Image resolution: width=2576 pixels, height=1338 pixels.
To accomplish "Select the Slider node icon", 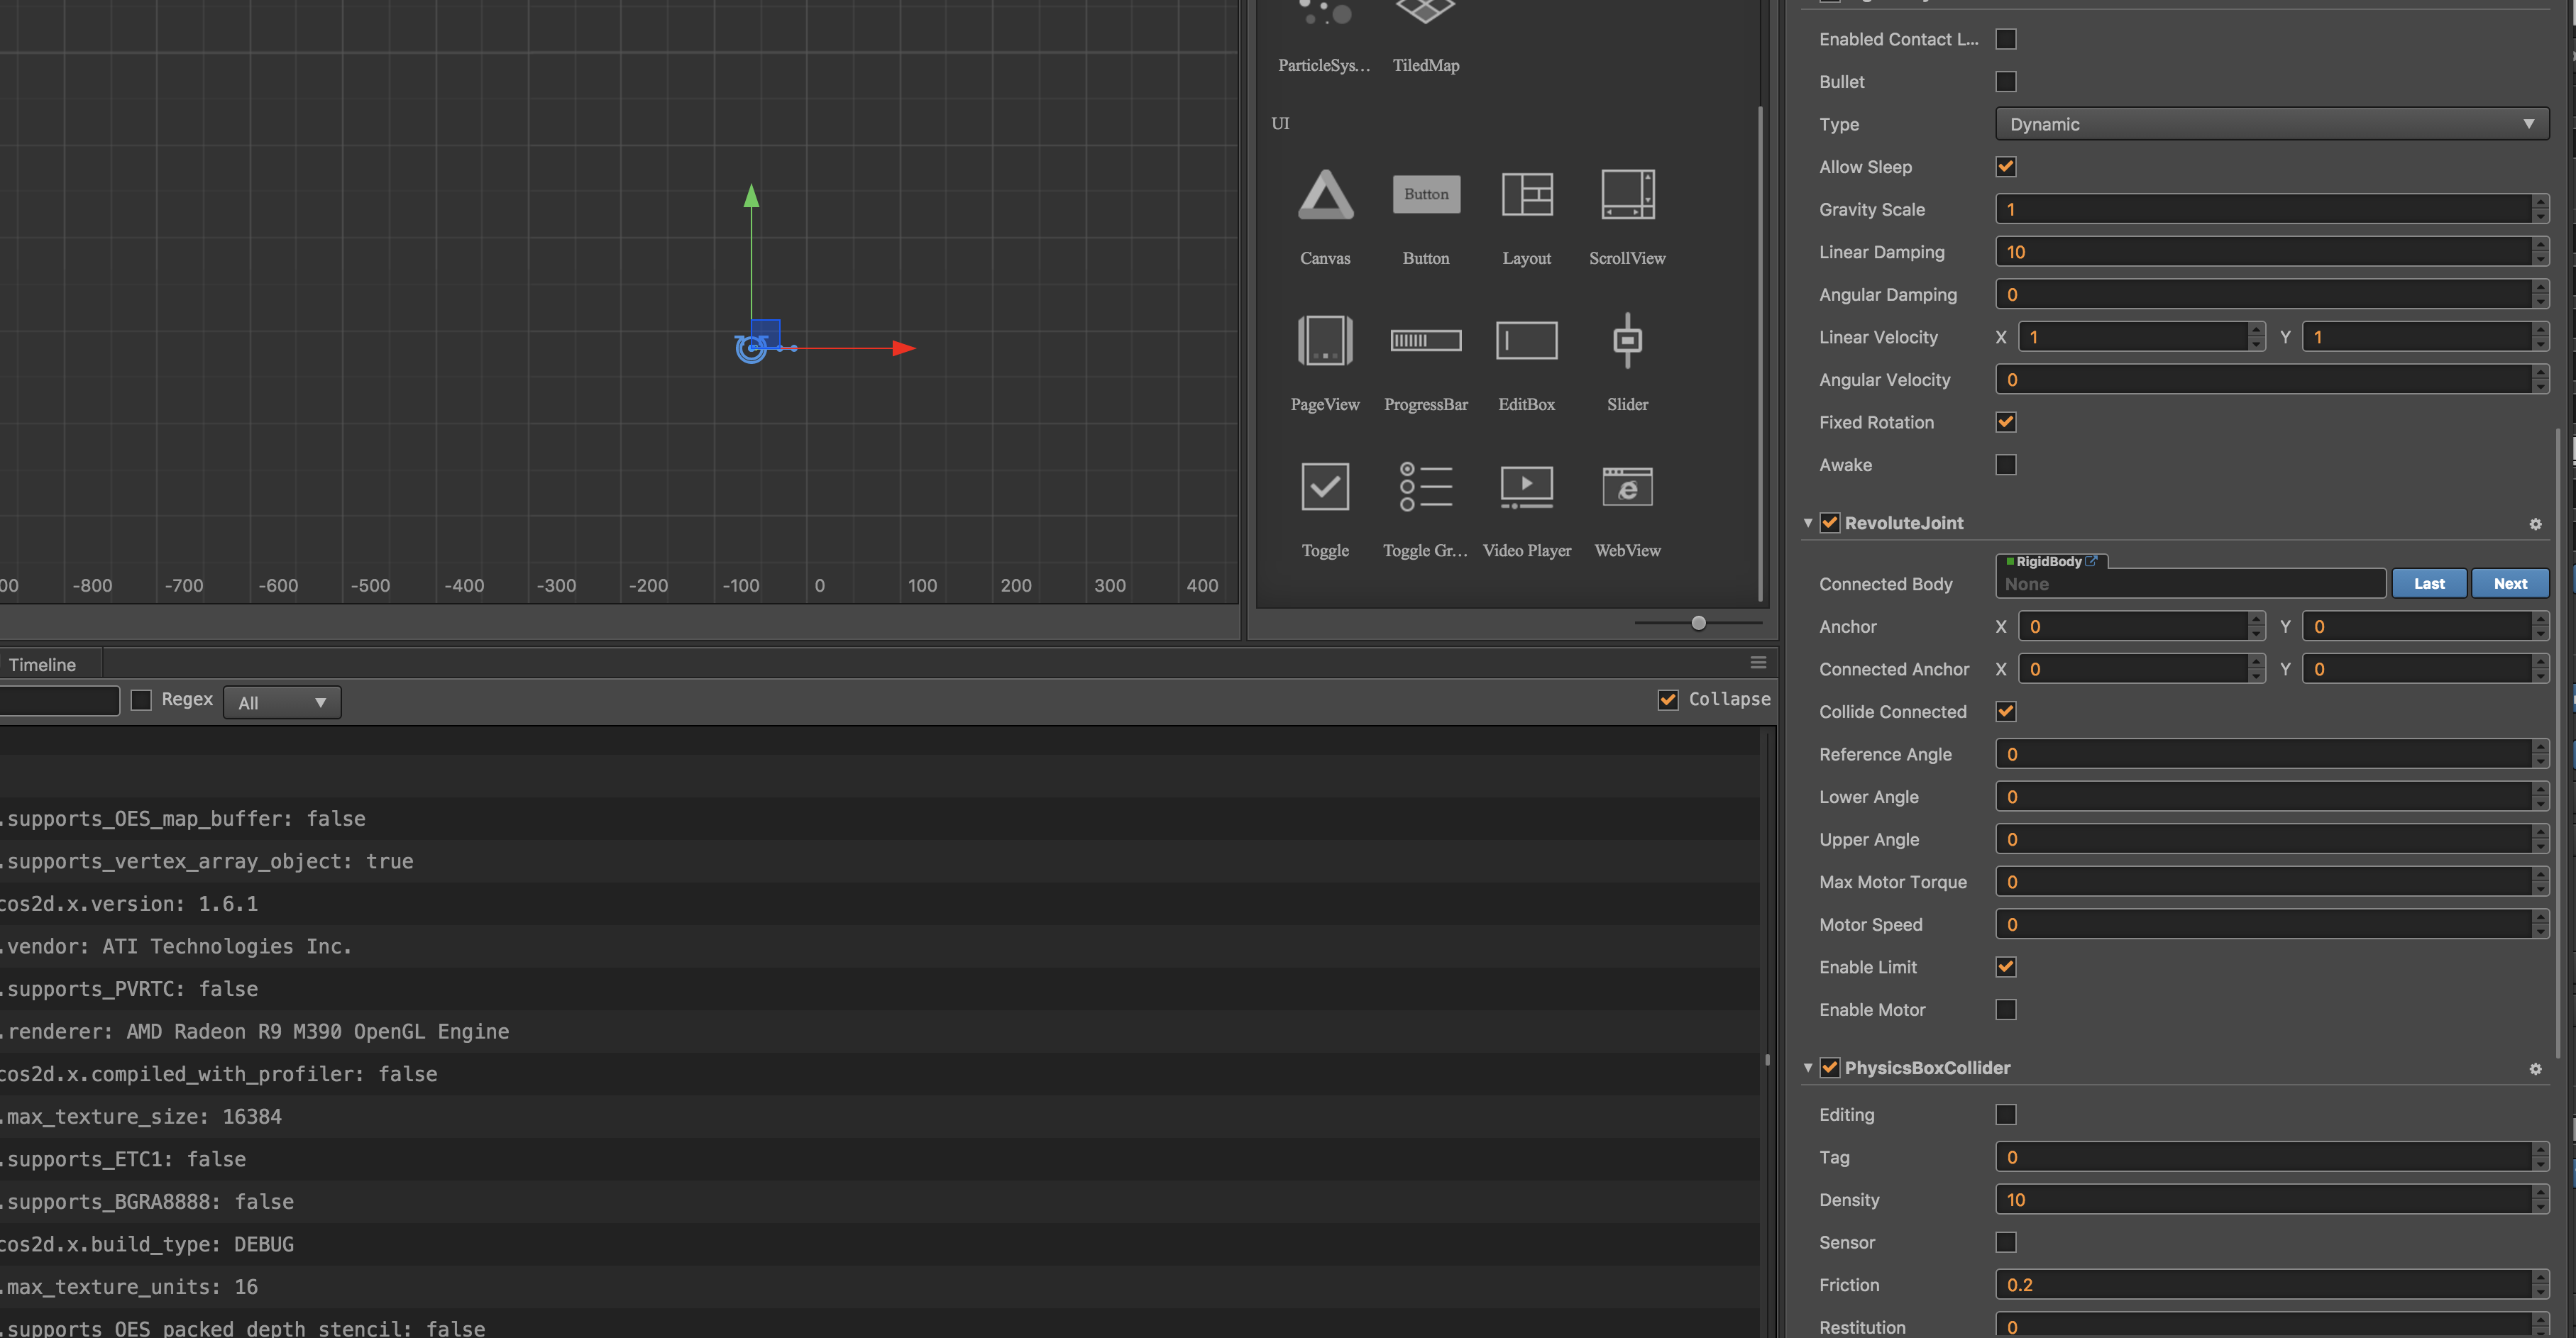I will (1627, 341).
